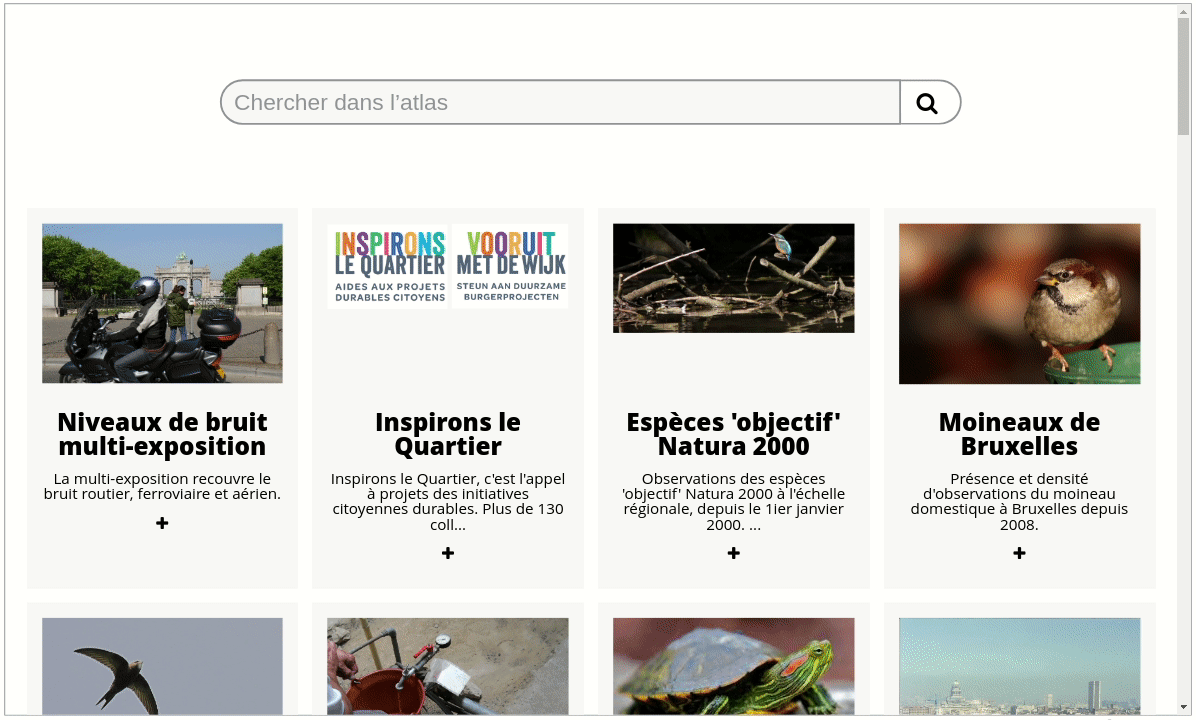Open the Inspirons le Quartier logo image

coord(389,266)
